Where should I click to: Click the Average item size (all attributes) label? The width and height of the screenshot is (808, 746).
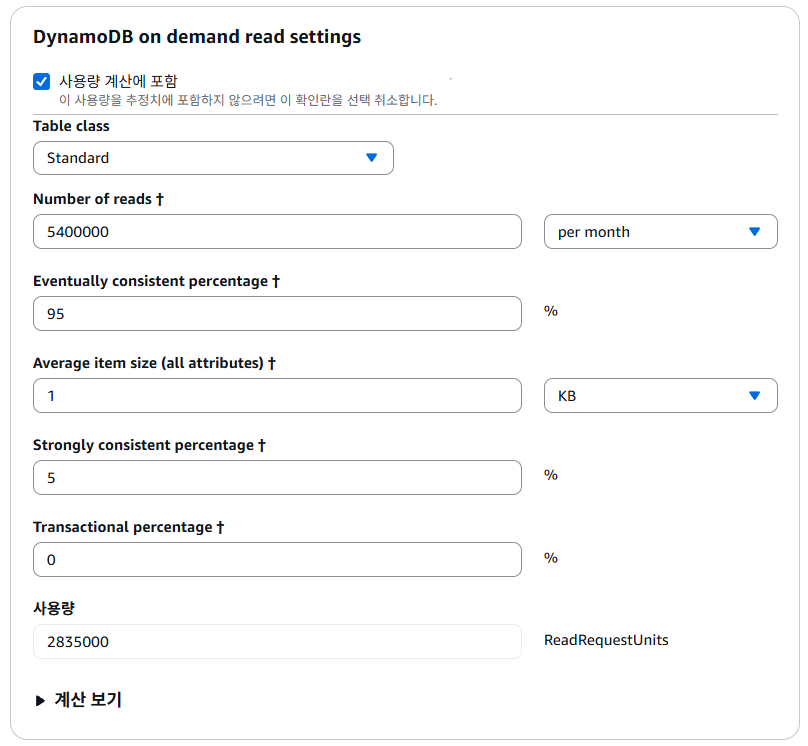[x=154, y=363]
